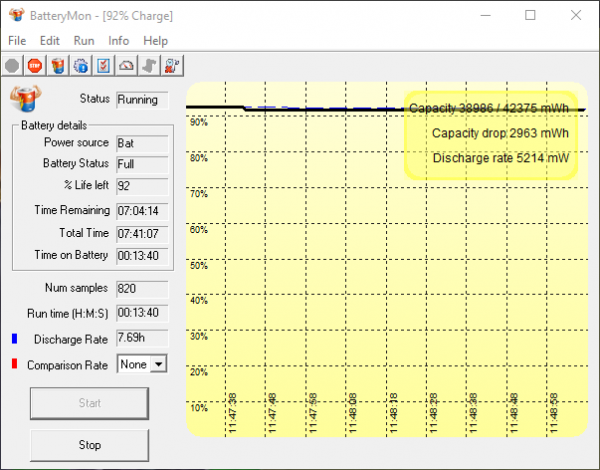Click the Power source field showing Bat
The height and width of the screenshot is (470, 600).
(142, 144)
